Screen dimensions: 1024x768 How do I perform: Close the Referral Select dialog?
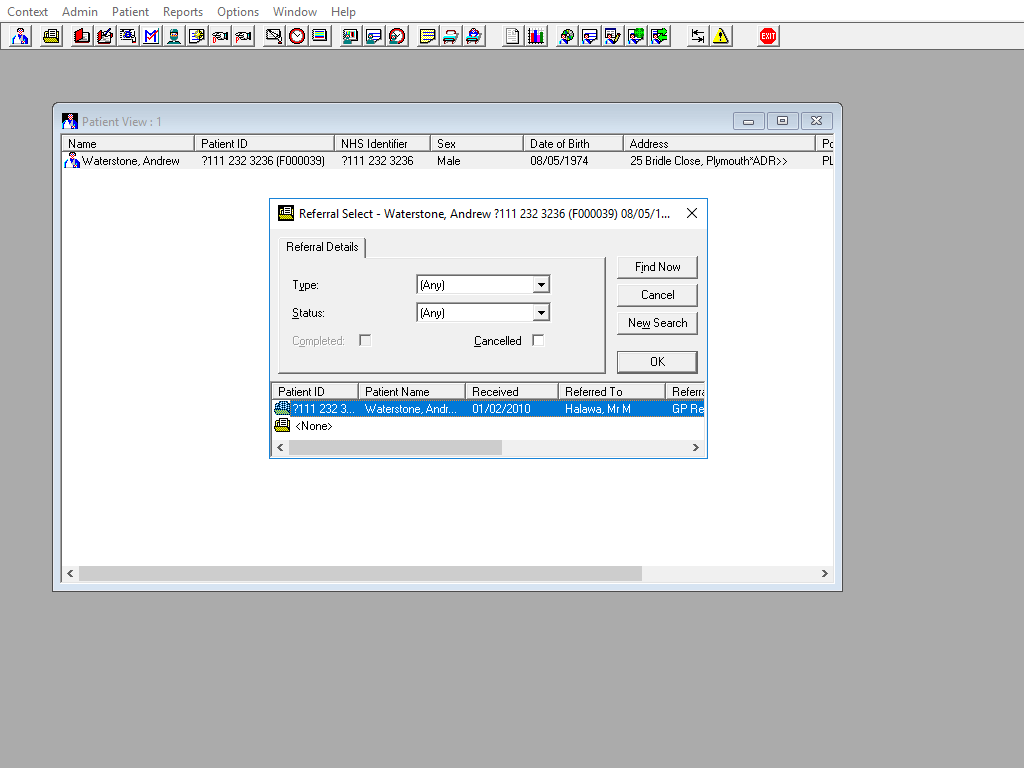tap(692, 214)
